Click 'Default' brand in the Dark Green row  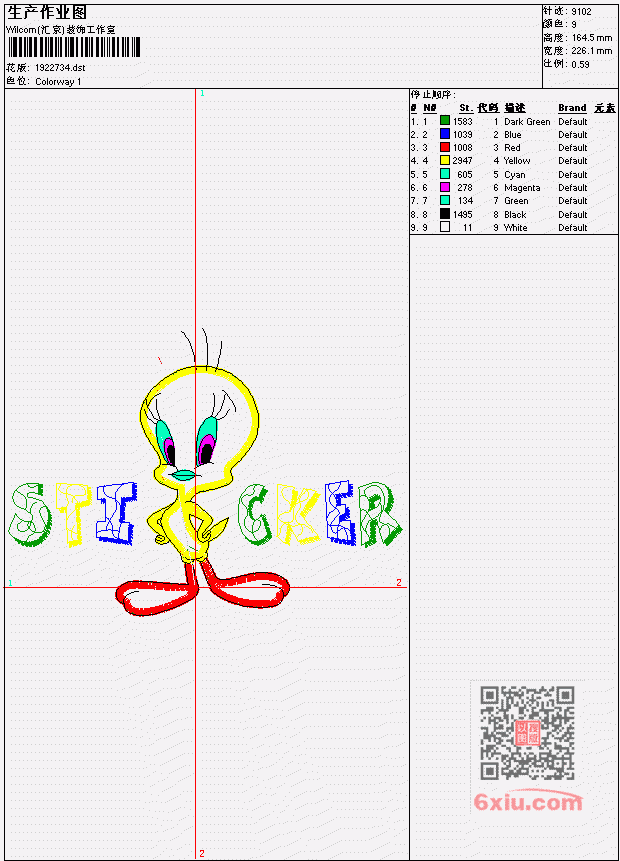coord(573,122)
